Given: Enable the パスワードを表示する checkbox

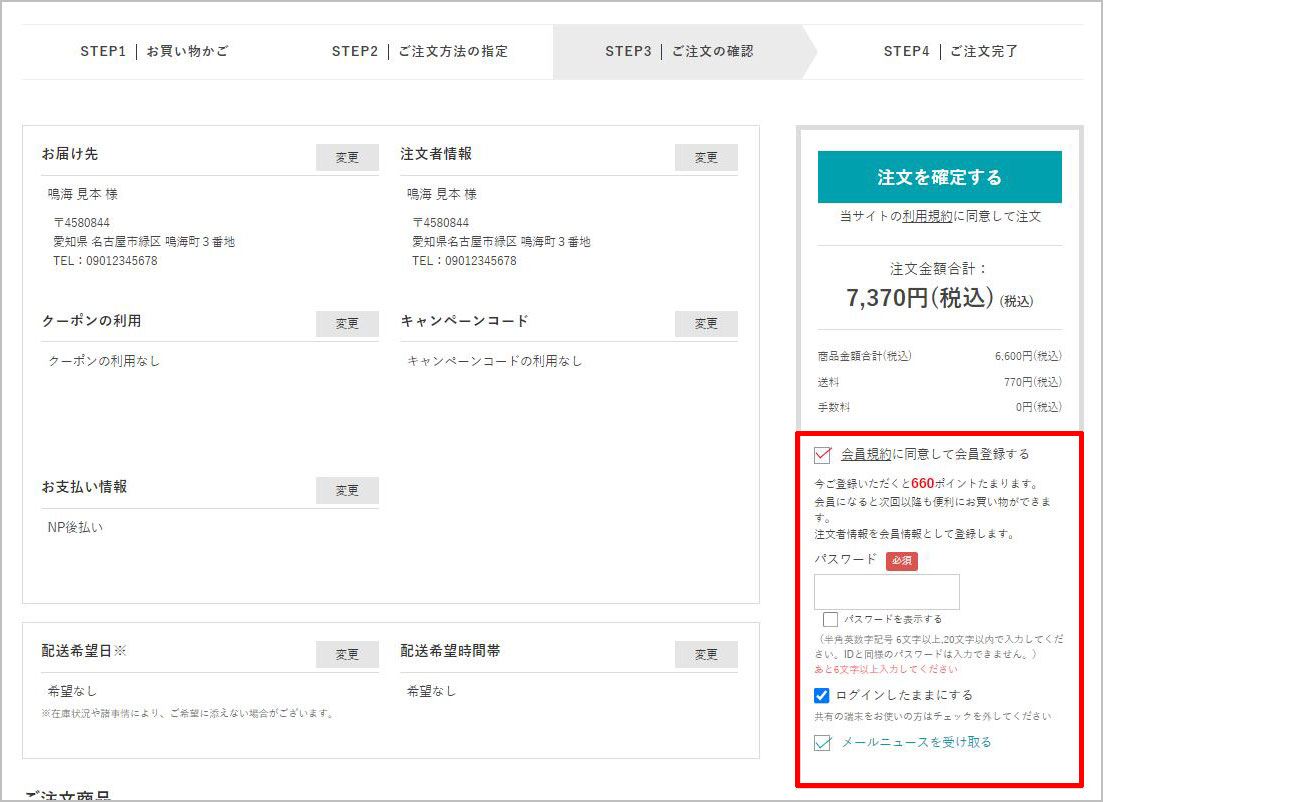Looking at the screenshot, I should (x=830, y=620).
